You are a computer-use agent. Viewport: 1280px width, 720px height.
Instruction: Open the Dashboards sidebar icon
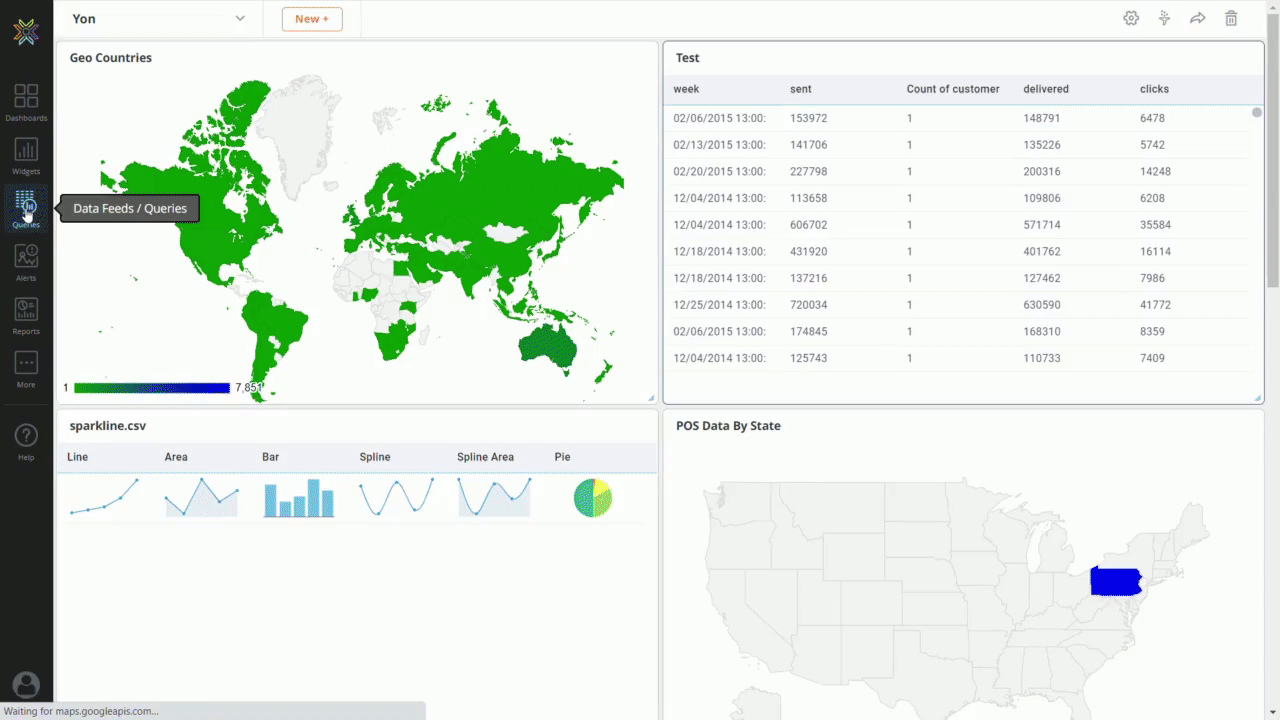[x=26, y=97]
